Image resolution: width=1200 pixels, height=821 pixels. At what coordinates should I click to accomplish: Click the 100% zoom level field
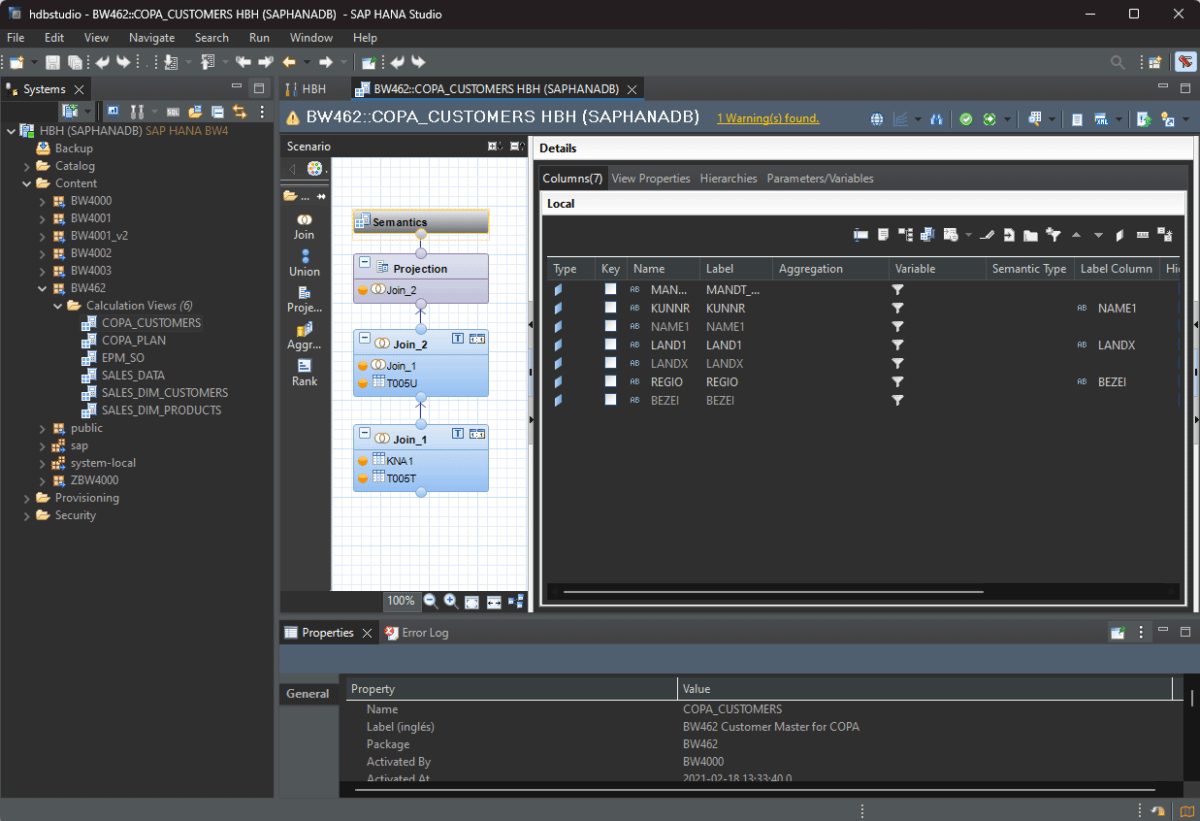401,601
